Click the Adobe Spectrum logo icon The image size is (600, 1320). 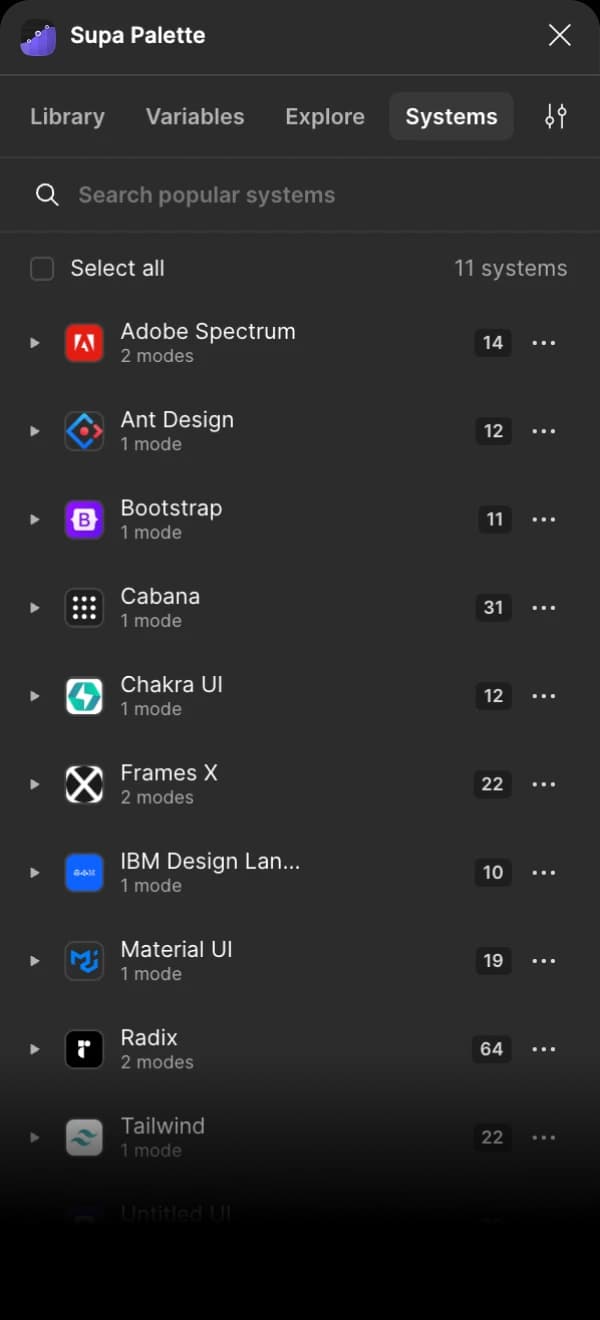pyautogui.click(x=84, y=343)
